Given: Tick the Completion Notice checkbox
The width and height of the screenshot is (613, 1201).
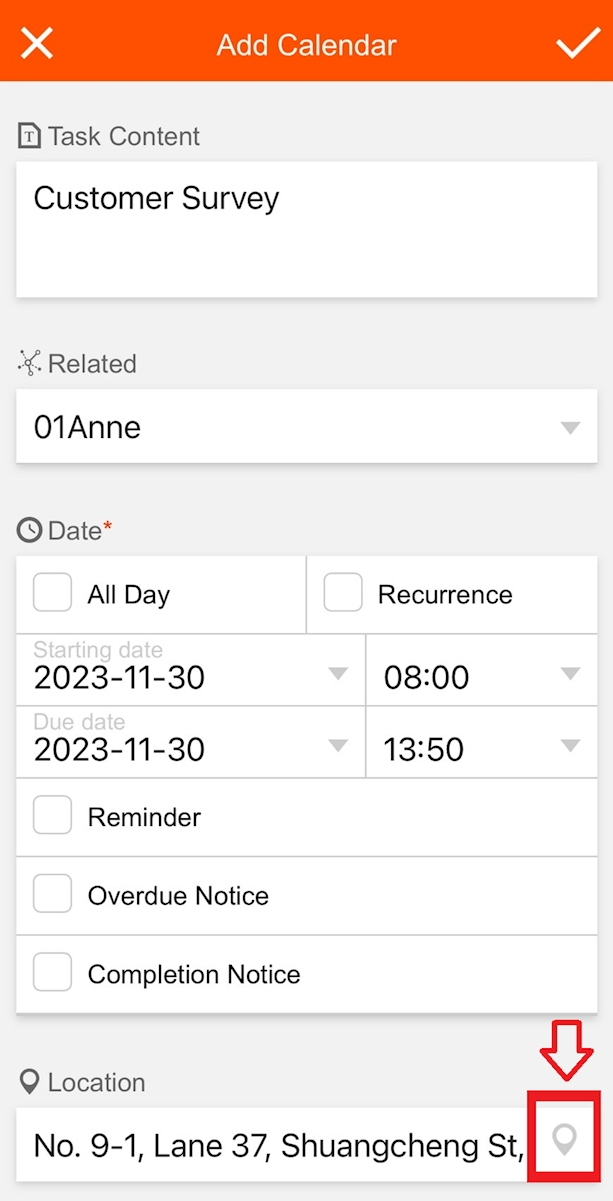Looking at the screenshot, I should pos(53,973).
